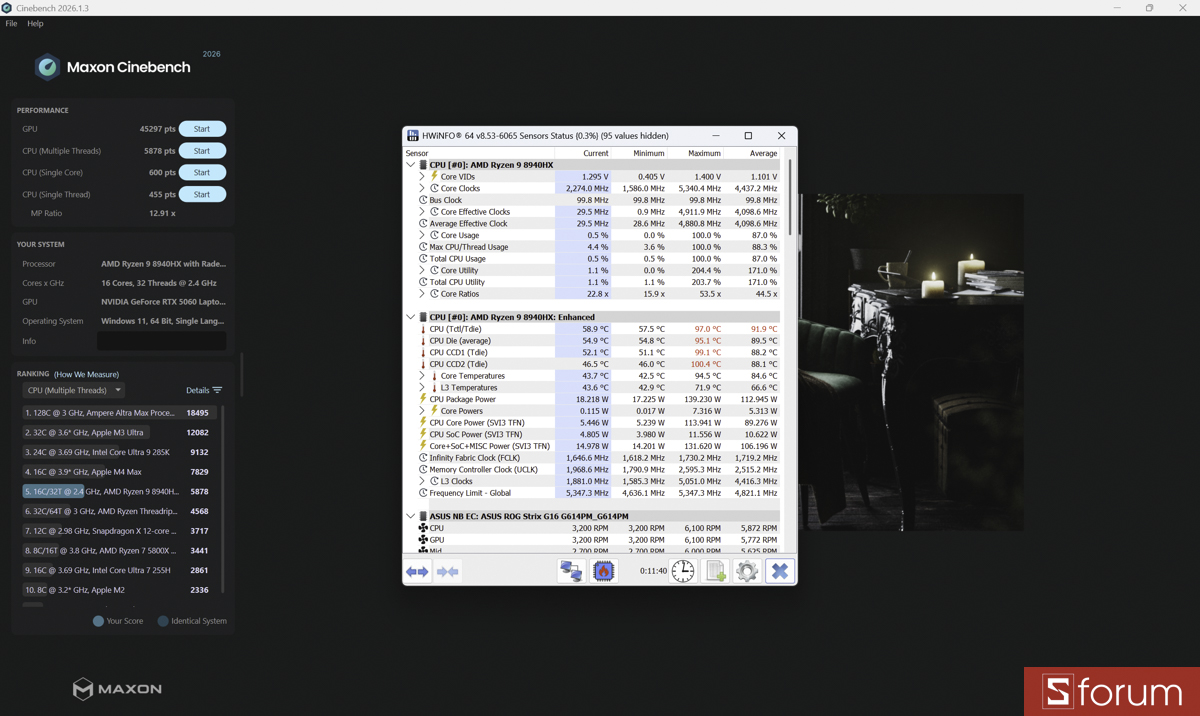Click the thermometer icon beside CPU CCD2 (Tdie)
Viewport: 1200px width, 716px height.
pyautogui.click(x=423, y=364)
